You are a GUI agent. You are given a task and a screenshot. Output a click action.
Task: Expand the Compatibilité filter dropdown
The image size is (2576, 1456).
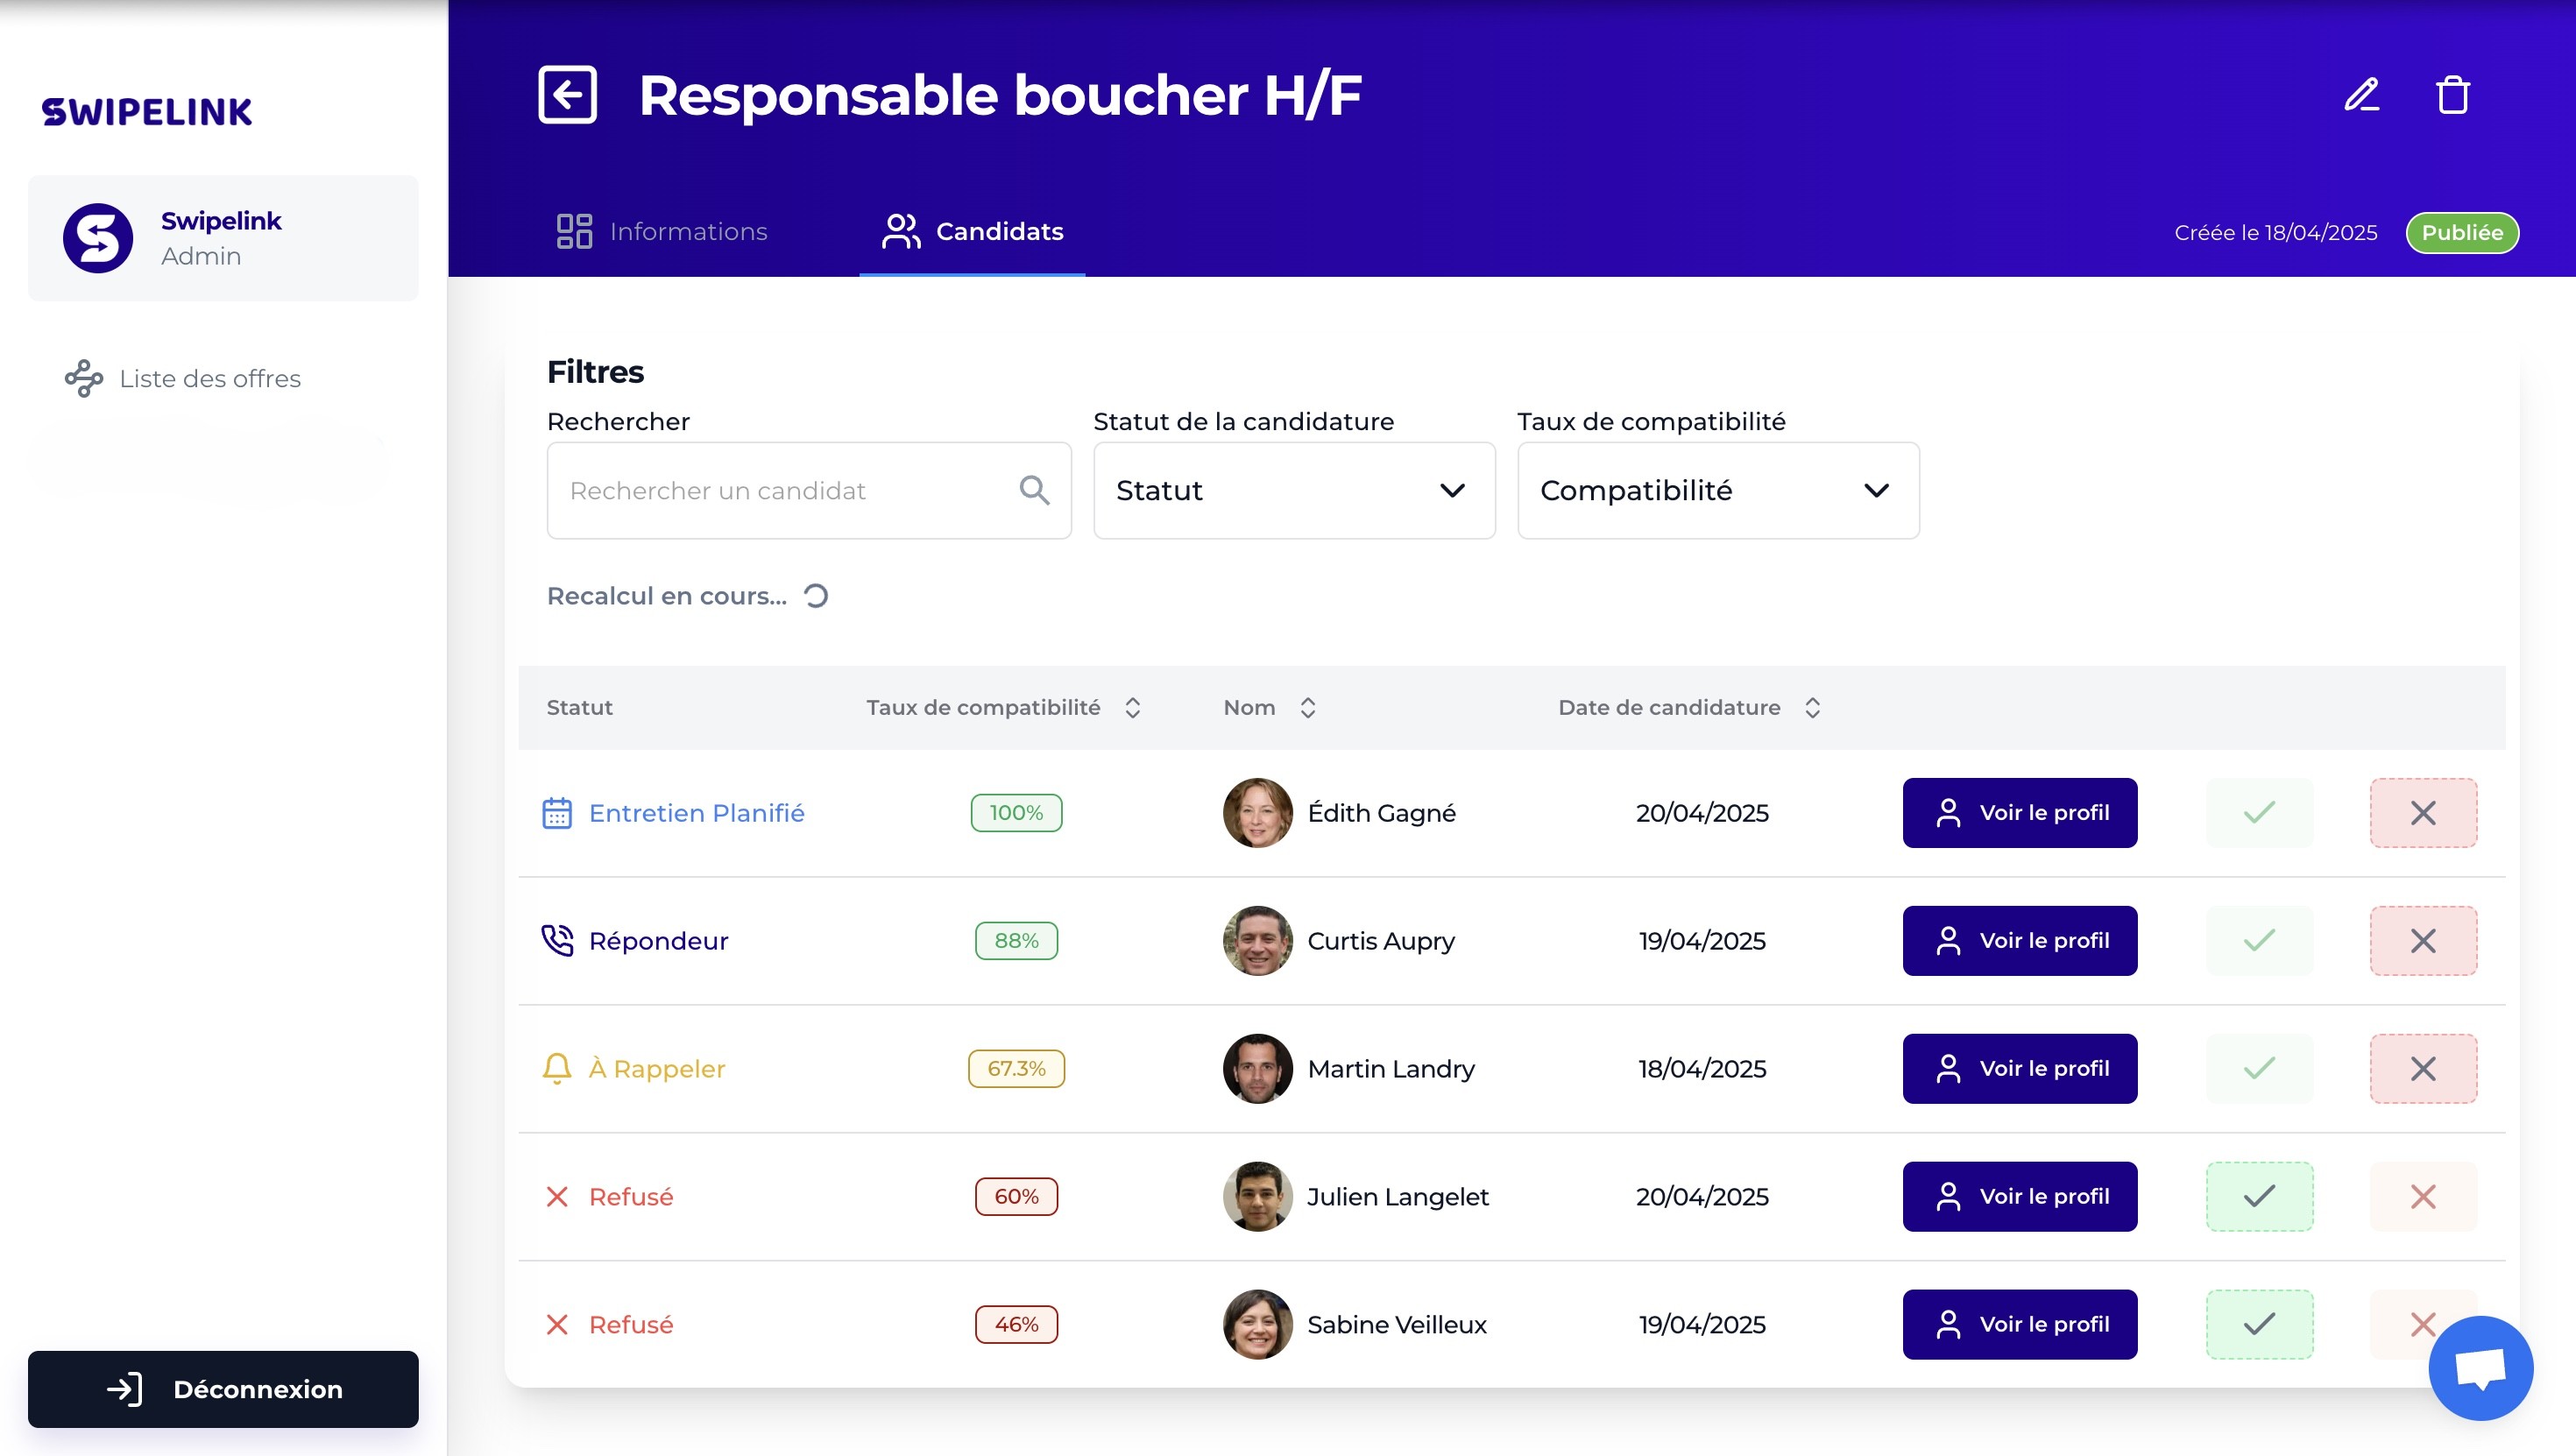1717,490
